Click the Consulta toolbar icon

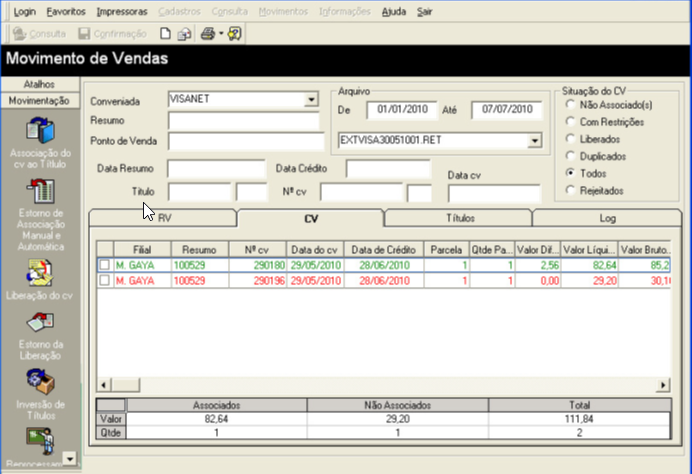point(20,34)
